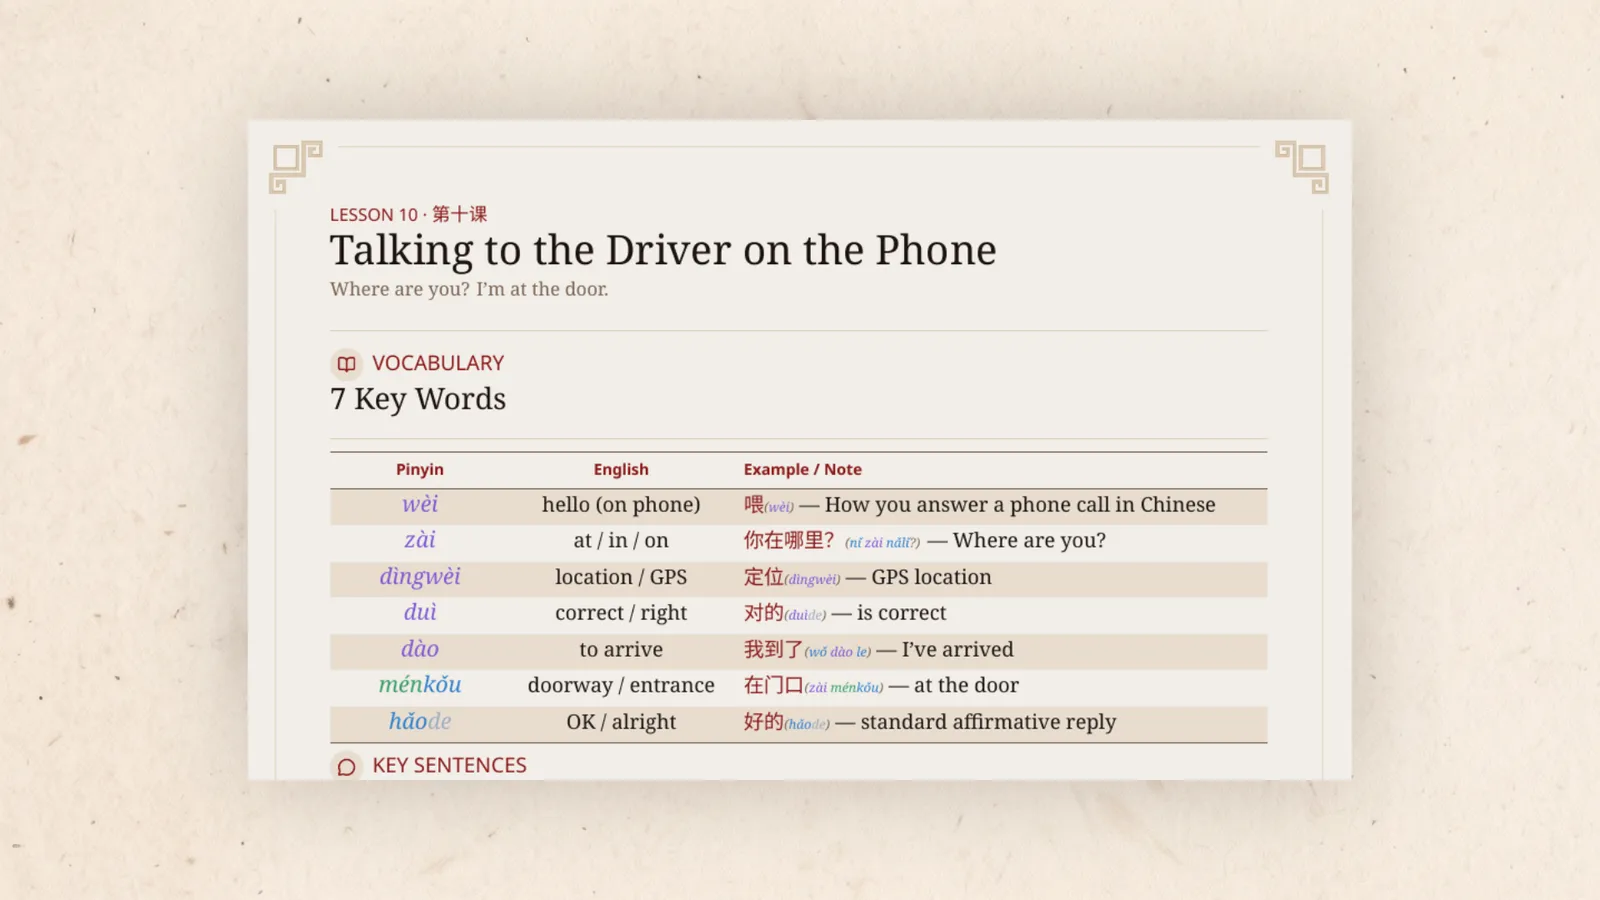Viewport: 1600px width, 900px height.
Task: Click the pinyin word ménkǒu in the first column
Action: (420, 685)
